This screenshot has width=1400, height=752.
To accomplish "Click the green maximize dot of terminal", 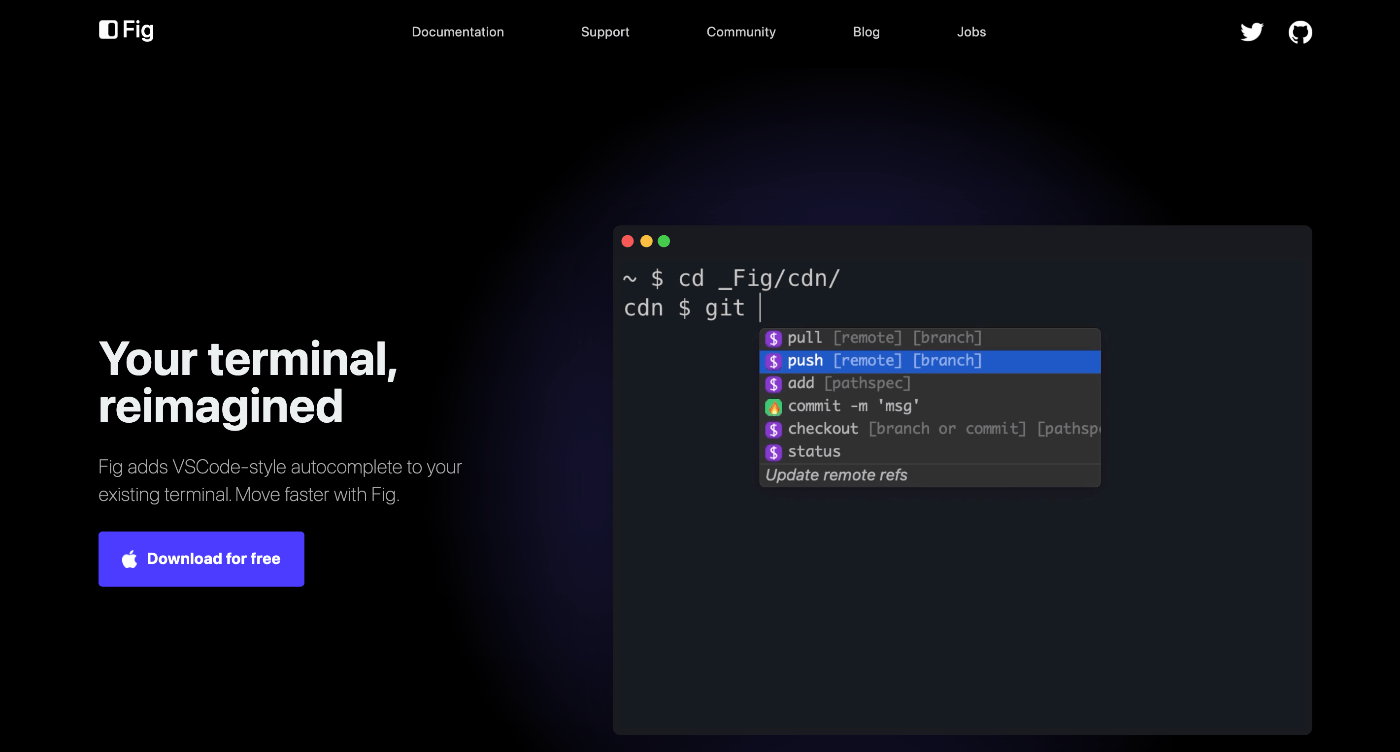I will coord(664,241).
